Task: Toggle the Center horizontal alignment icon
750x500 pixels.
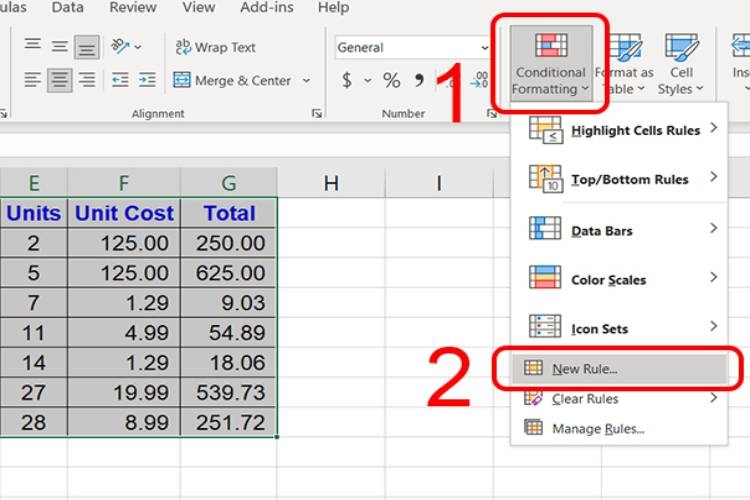Action: click(x=60, y=80)
